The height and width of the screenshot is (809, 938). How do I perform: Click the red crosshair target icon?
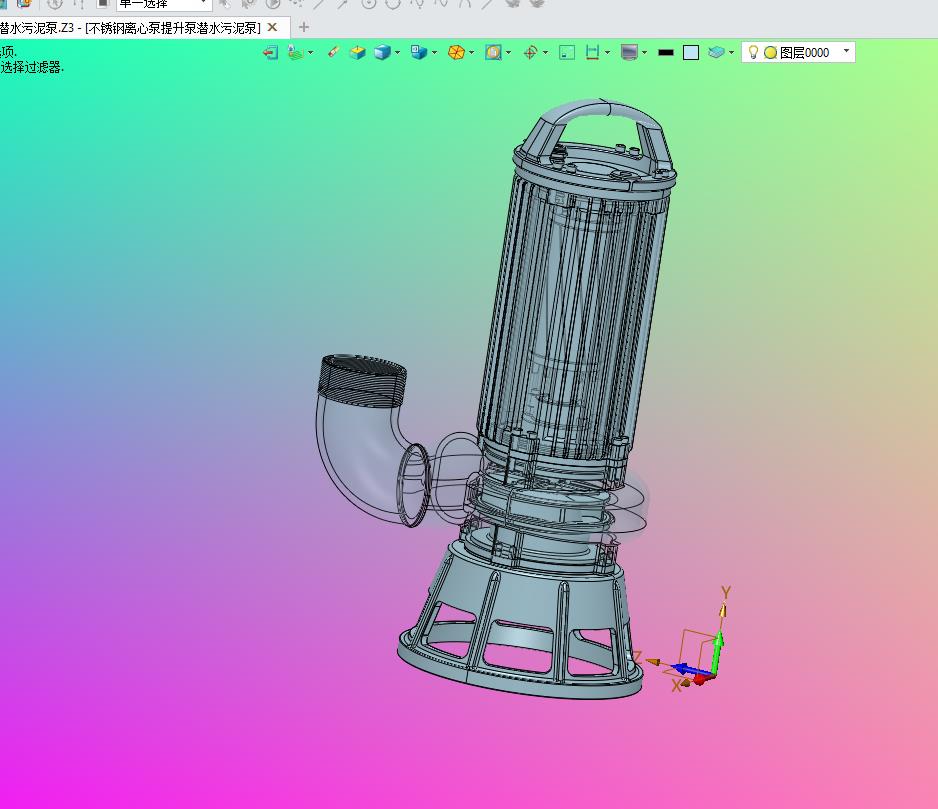point(530,53)
